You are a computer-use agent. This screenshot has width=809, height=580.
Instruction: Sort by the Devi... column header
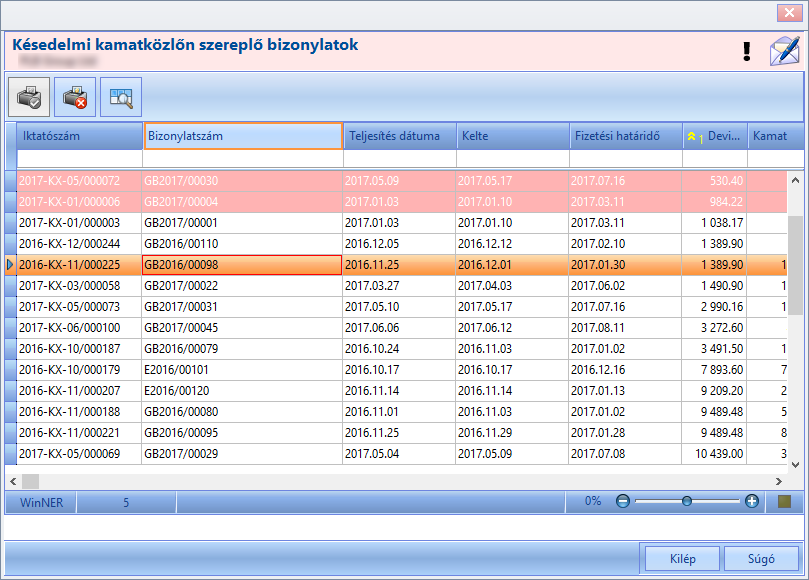point(715,136)
